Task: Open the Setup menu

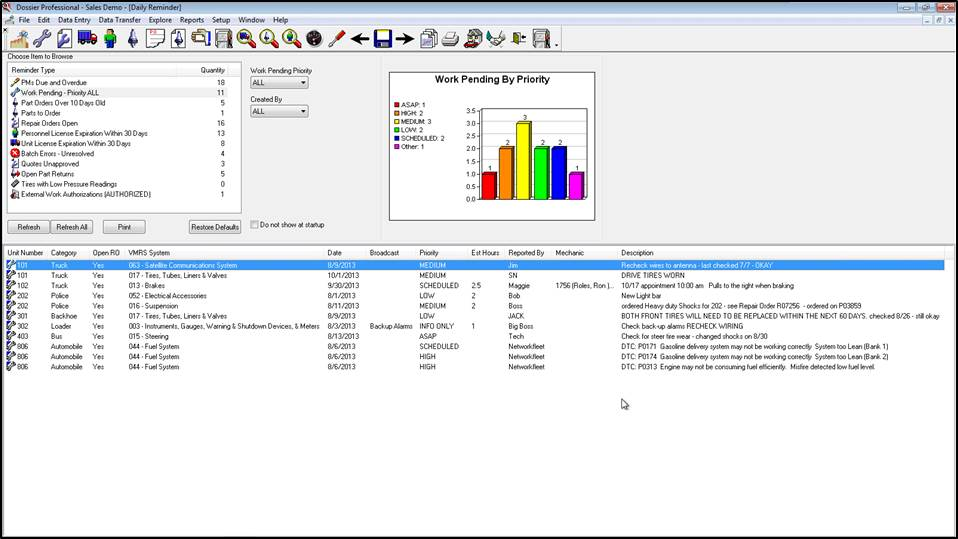Action: (x=221, y=20)
